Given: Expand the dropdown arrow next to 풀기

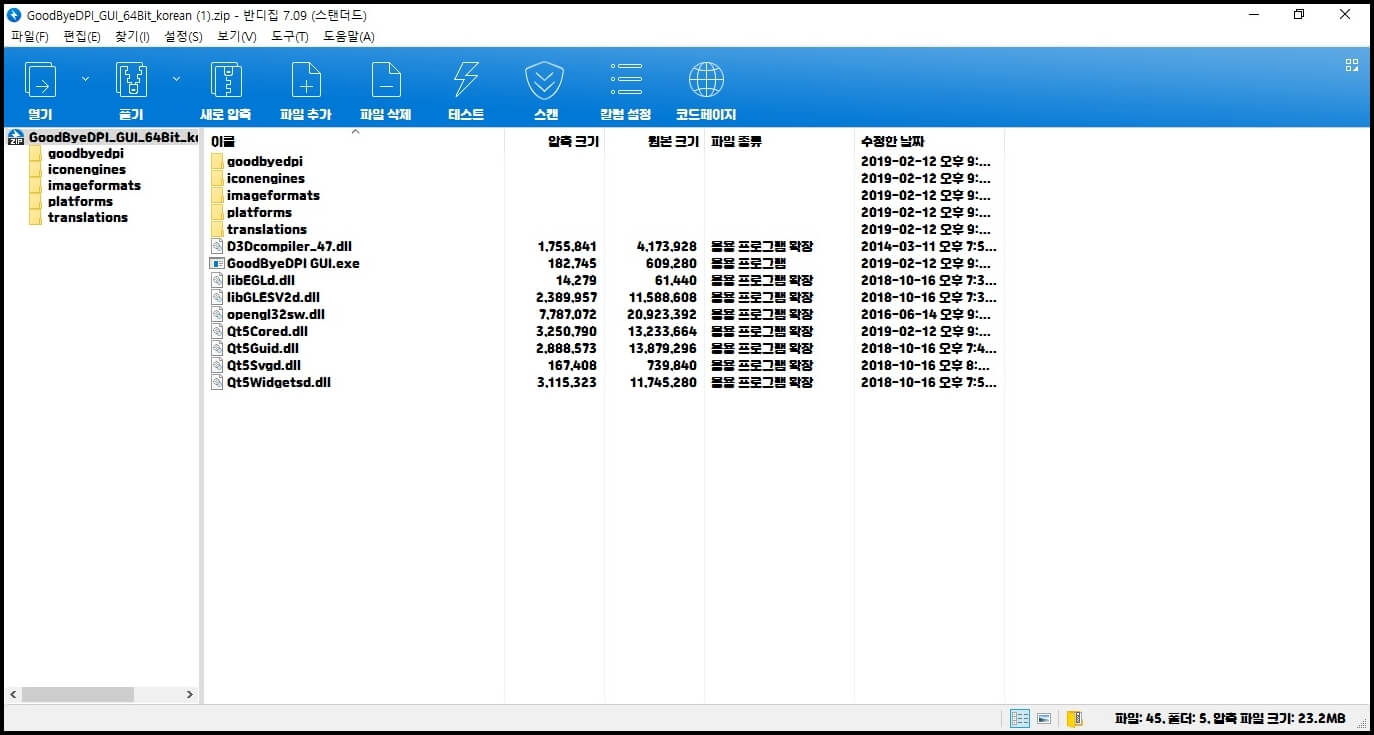Looking at the screenshot, I should click(176, 78).
